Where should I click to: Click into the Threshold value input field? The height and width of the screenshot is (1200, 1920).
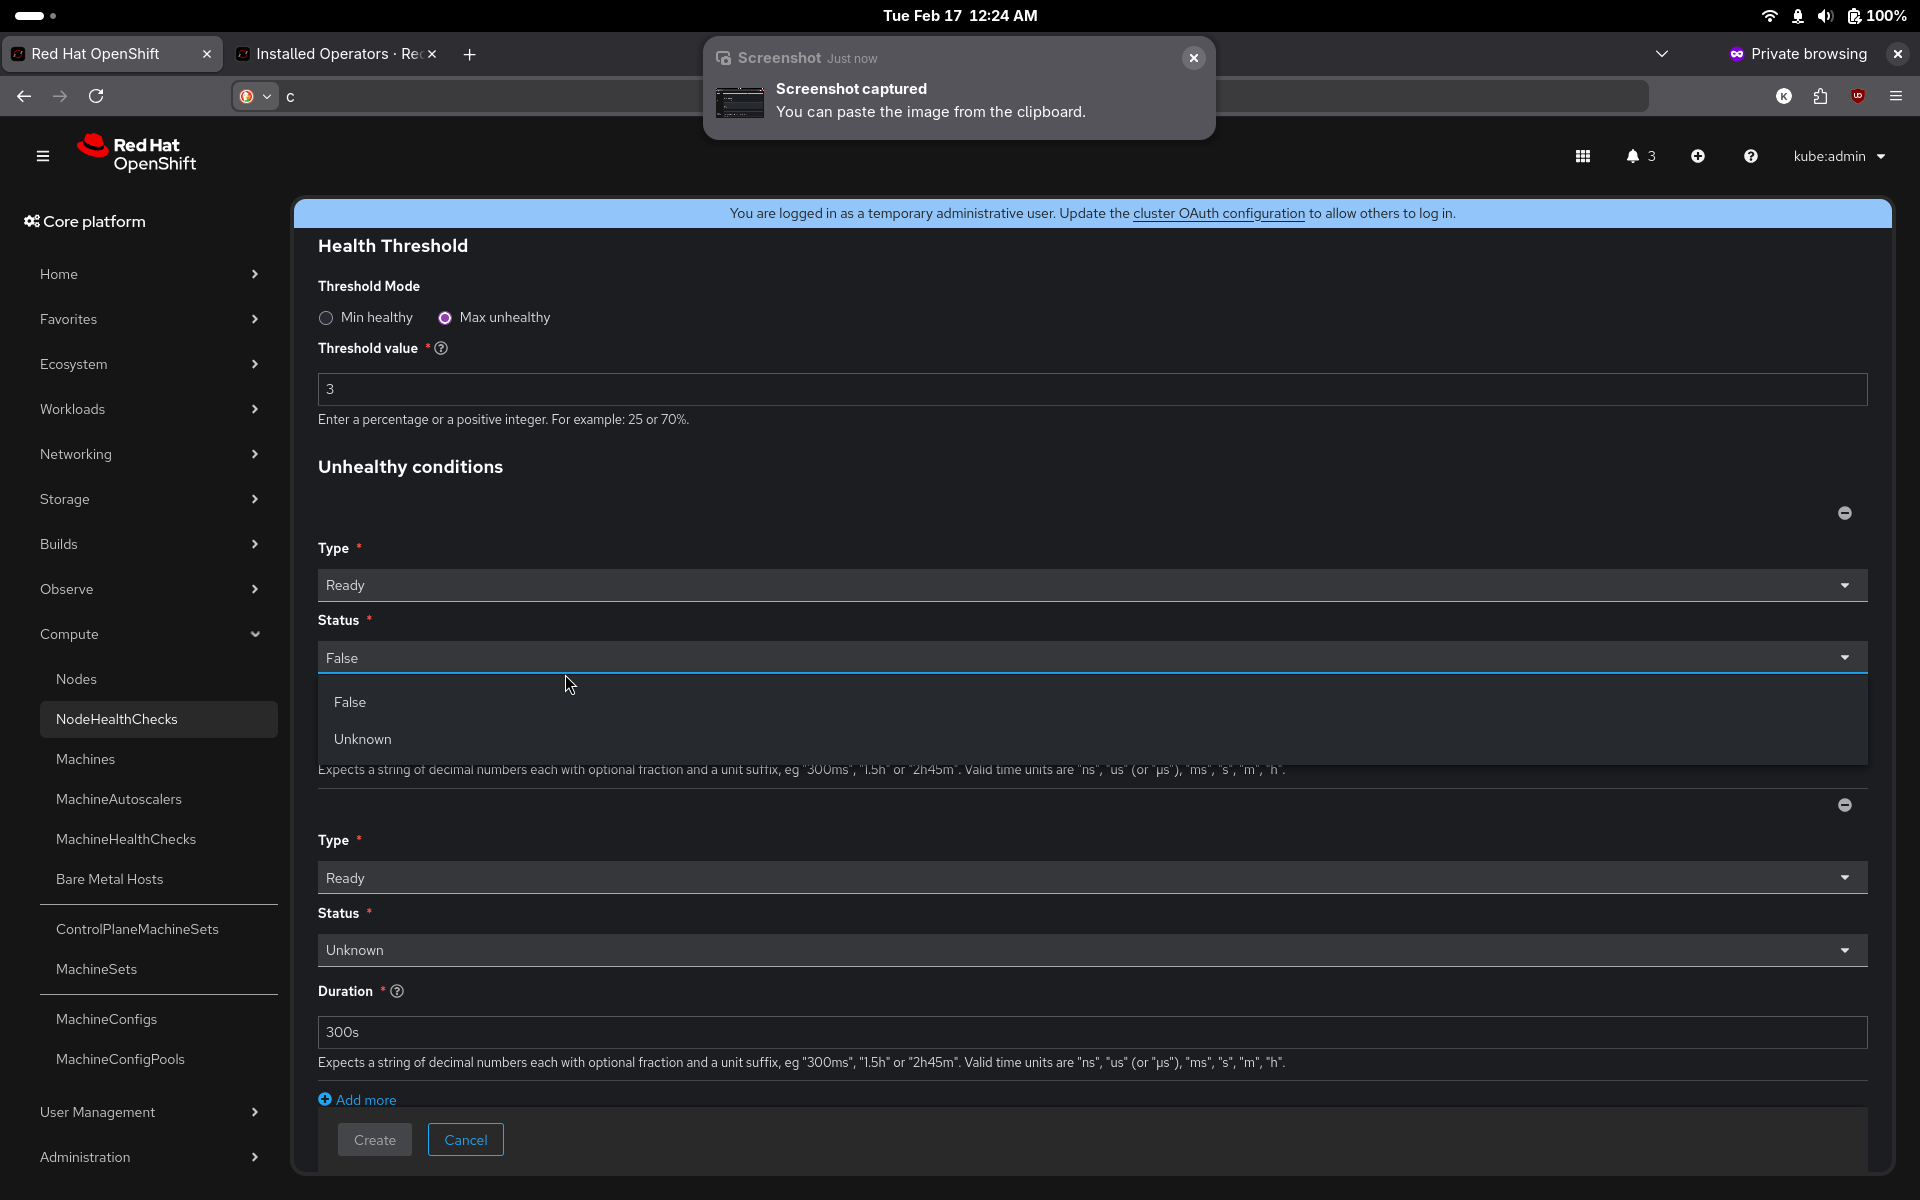(x=1091, y=389)
